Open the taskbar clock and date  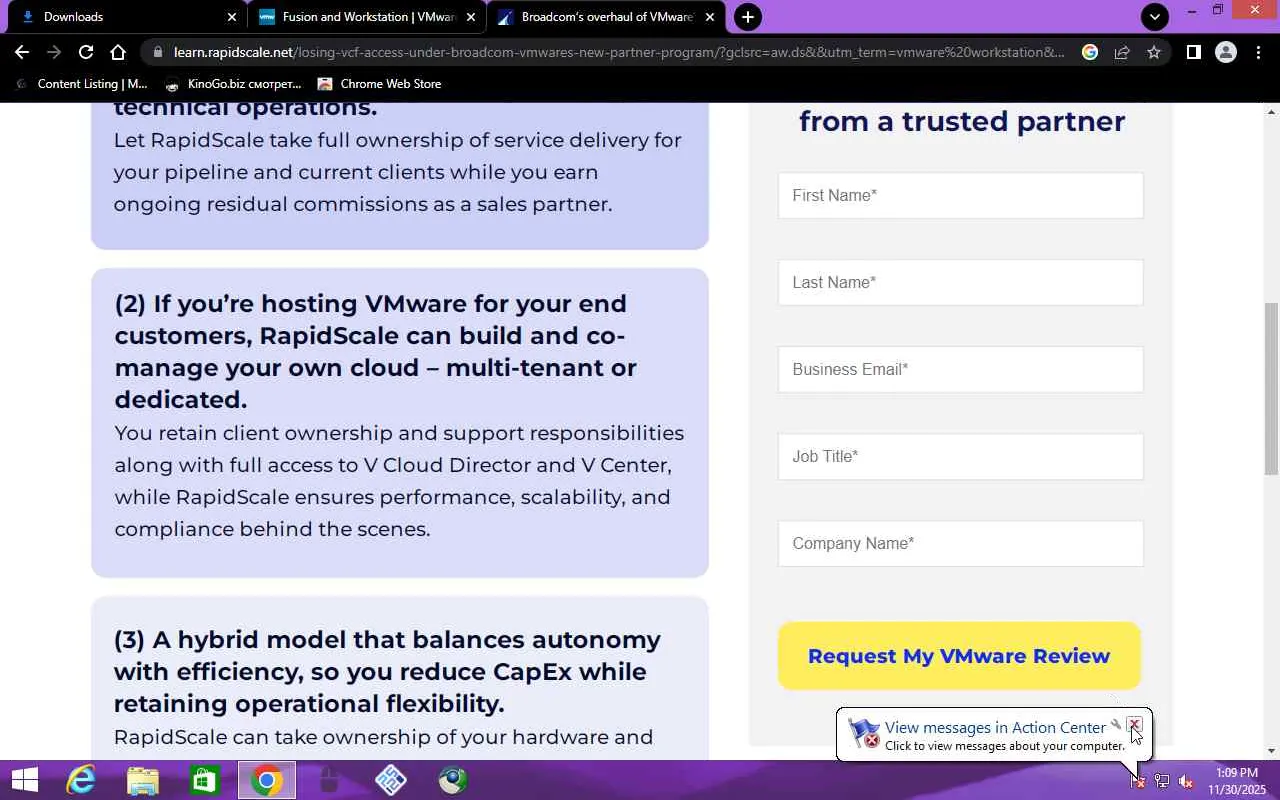[1237, 781]
